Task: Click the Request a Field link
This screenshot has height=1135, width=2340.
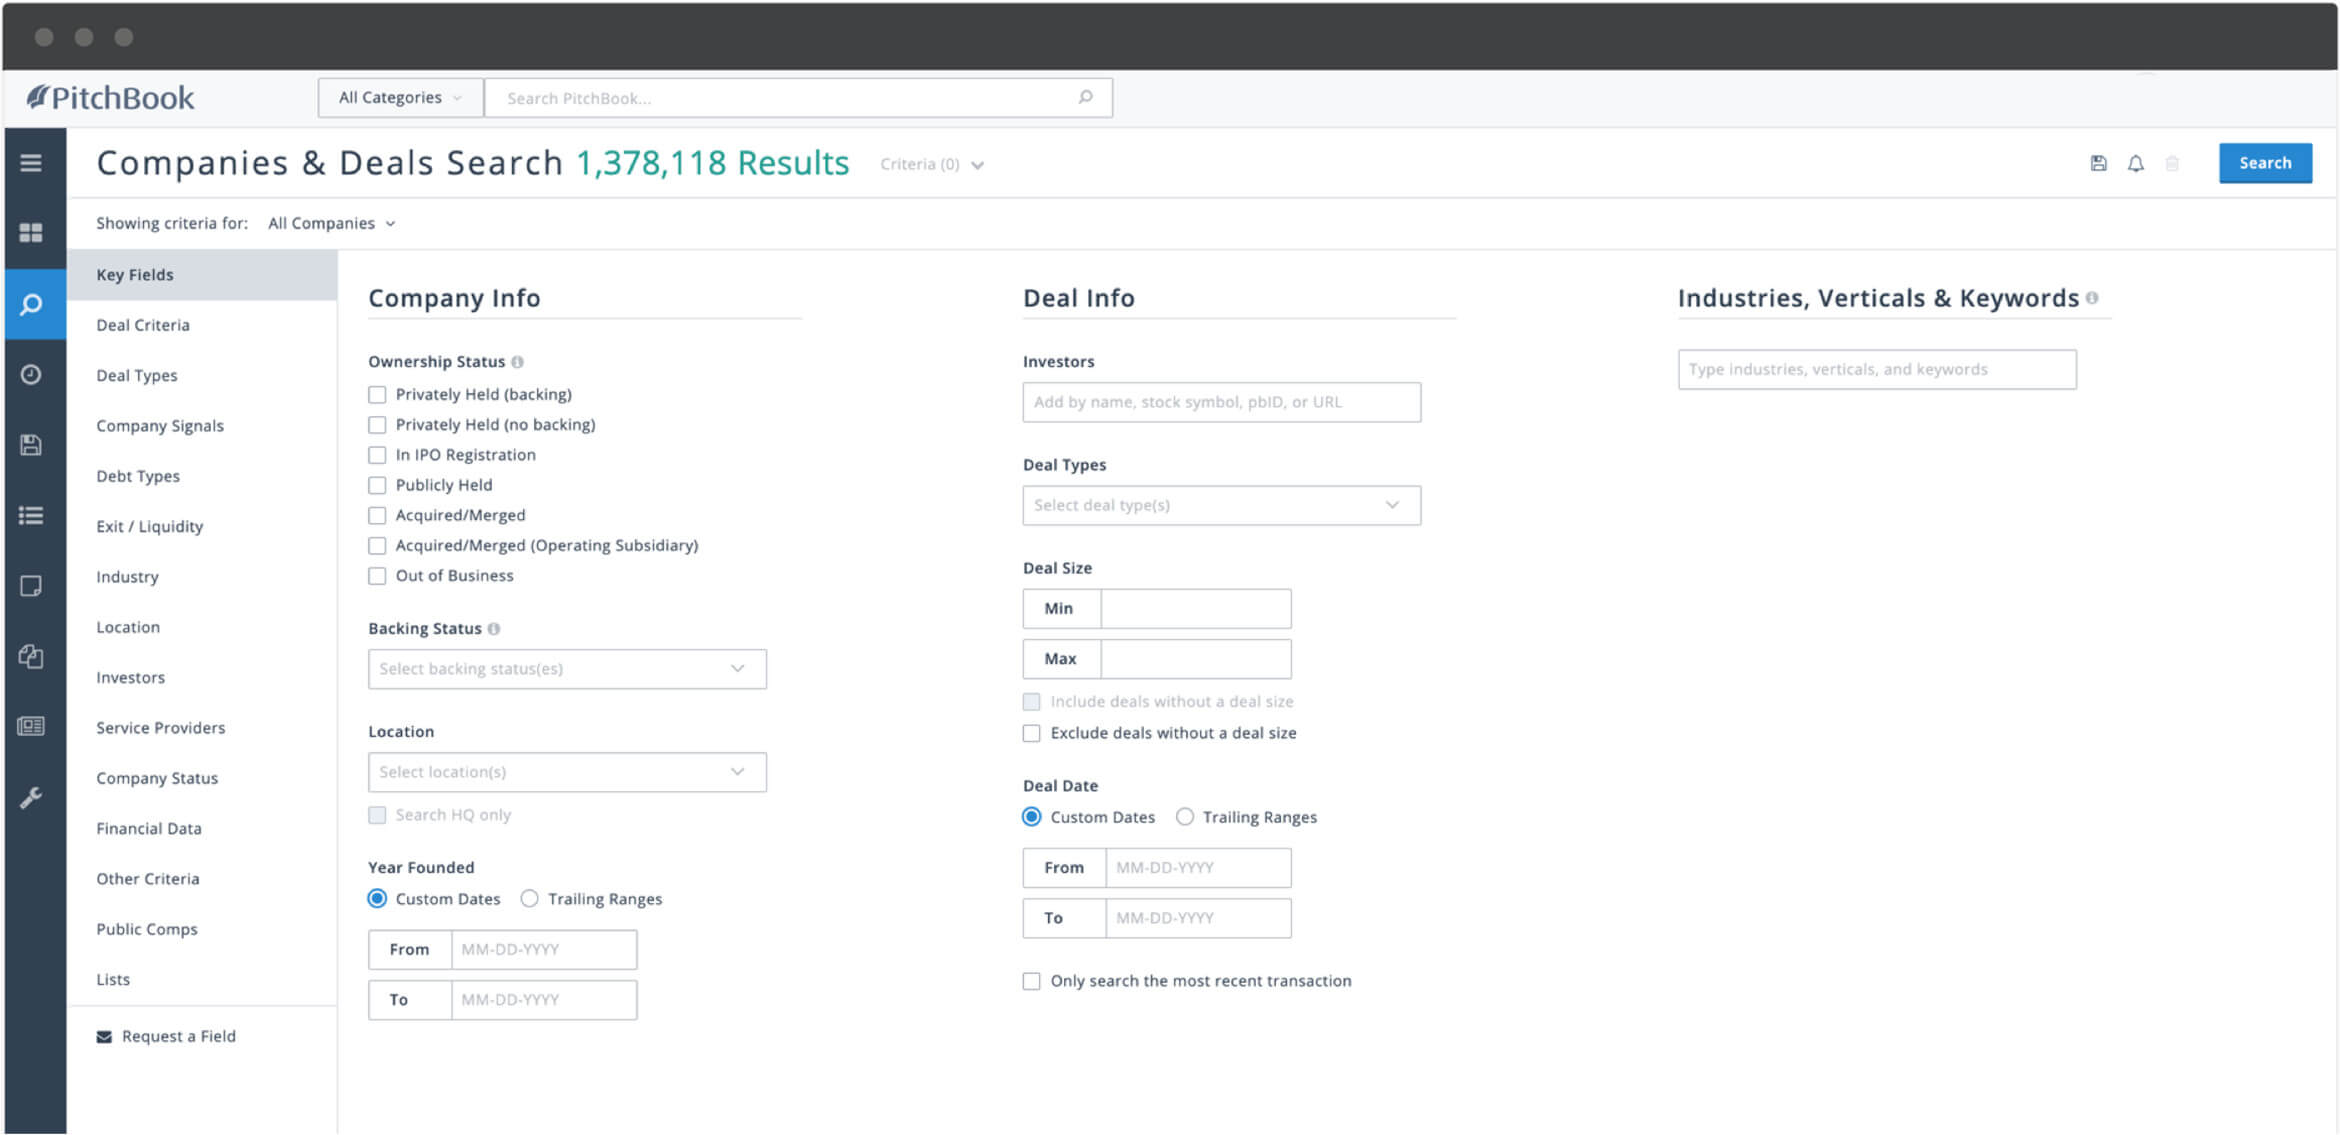Action: pyautogui.click(x=178, y=1036)
